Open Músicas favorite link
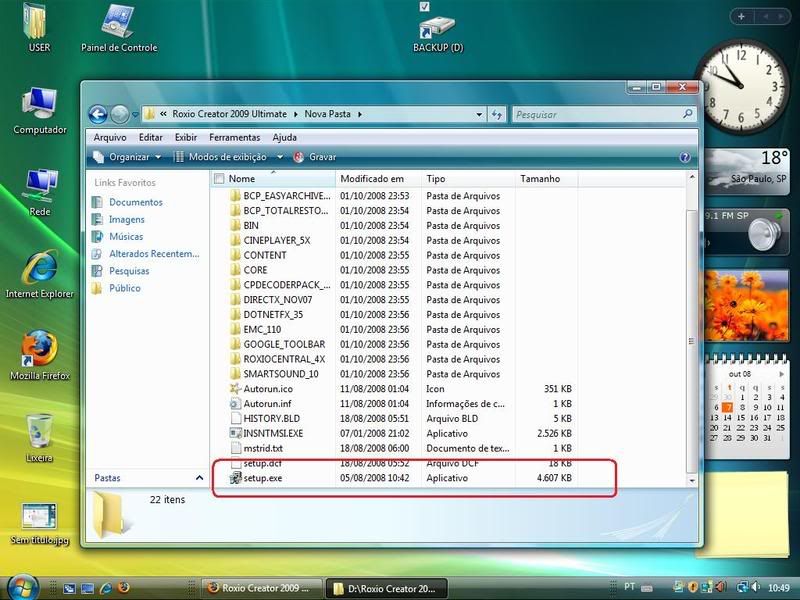 point(126,237)
